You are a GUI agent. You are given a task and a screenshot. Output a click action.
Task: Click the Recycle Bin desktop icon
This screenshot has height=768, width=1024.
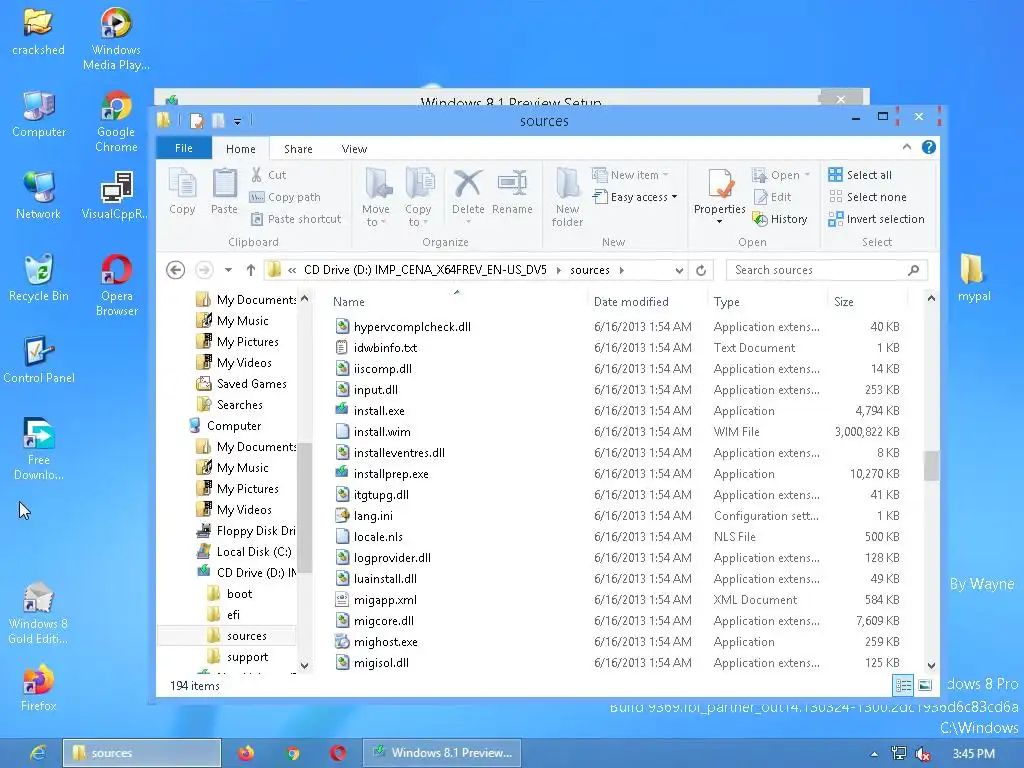[39, 279]
